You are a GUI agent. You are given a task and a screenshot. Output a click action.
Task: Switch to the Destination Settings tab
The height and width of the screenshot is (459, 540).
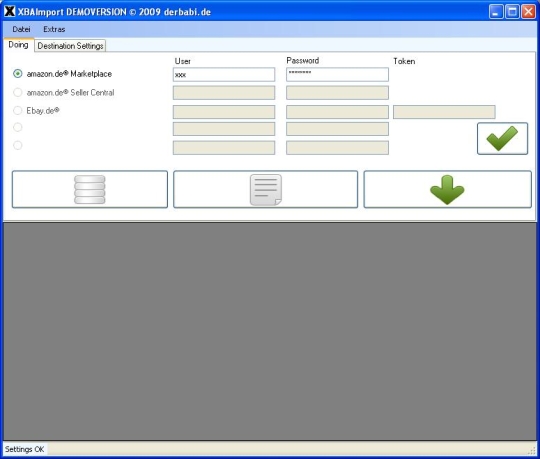[70, 46]
